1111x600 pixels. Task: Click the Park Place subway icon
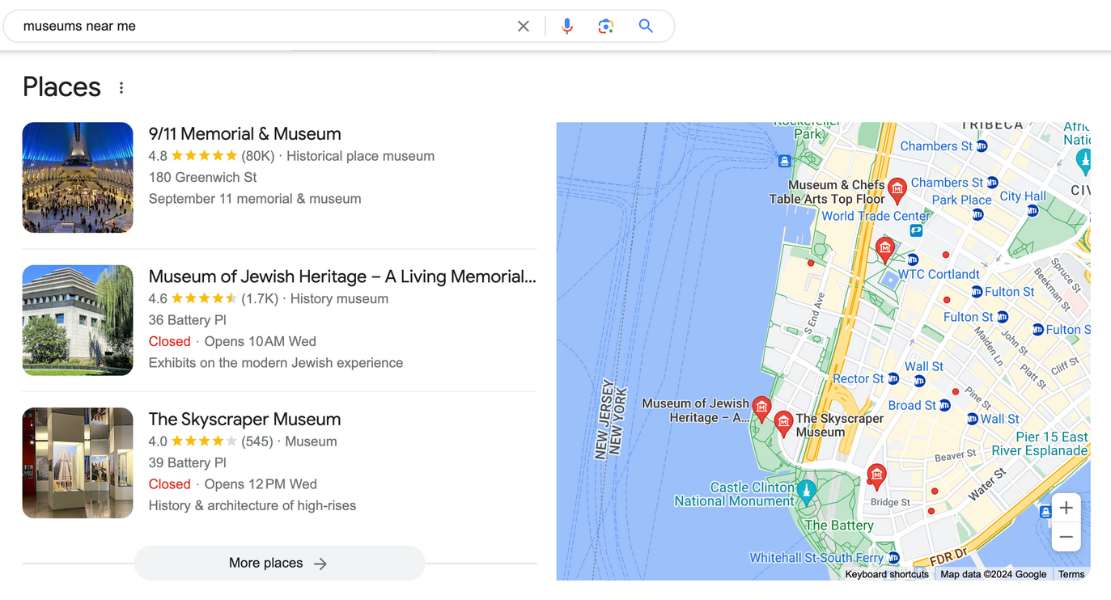pos(978,214)
